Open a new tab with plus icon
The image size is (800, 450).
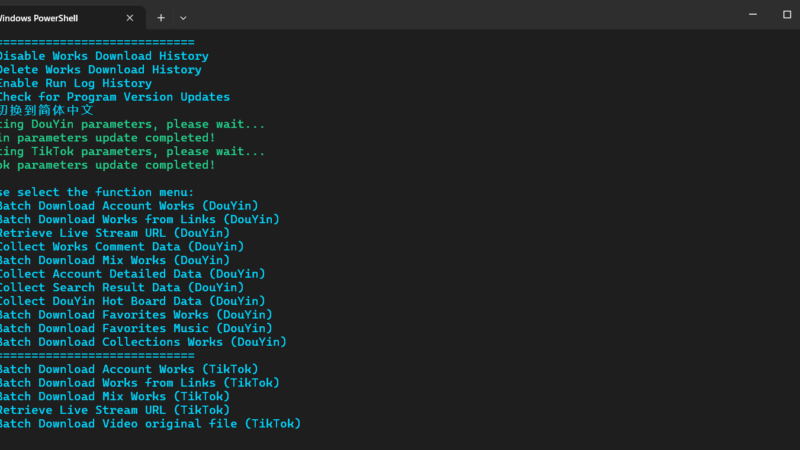(x=161, y=18)
